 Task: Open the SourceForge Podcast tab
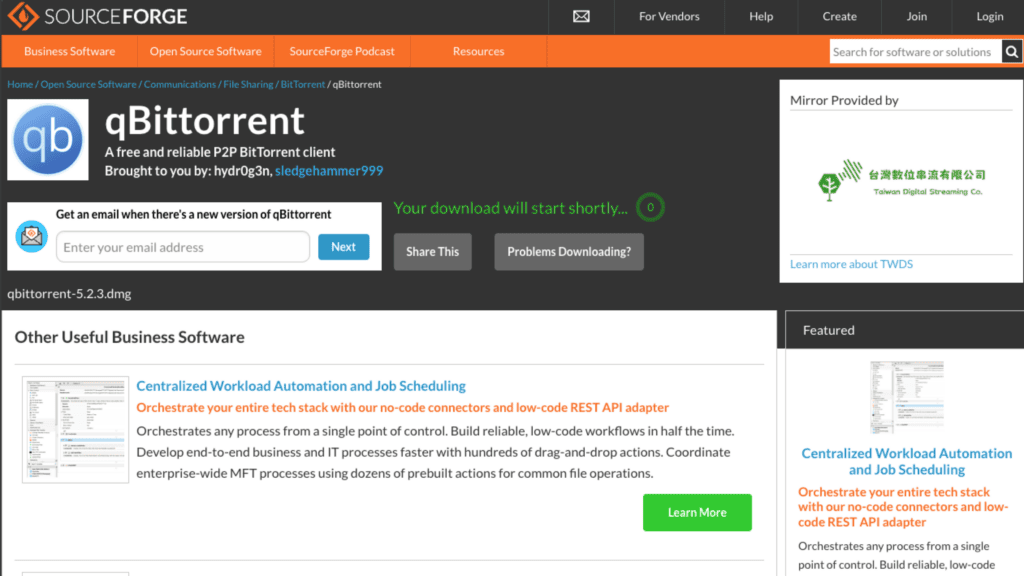point(342,51)
